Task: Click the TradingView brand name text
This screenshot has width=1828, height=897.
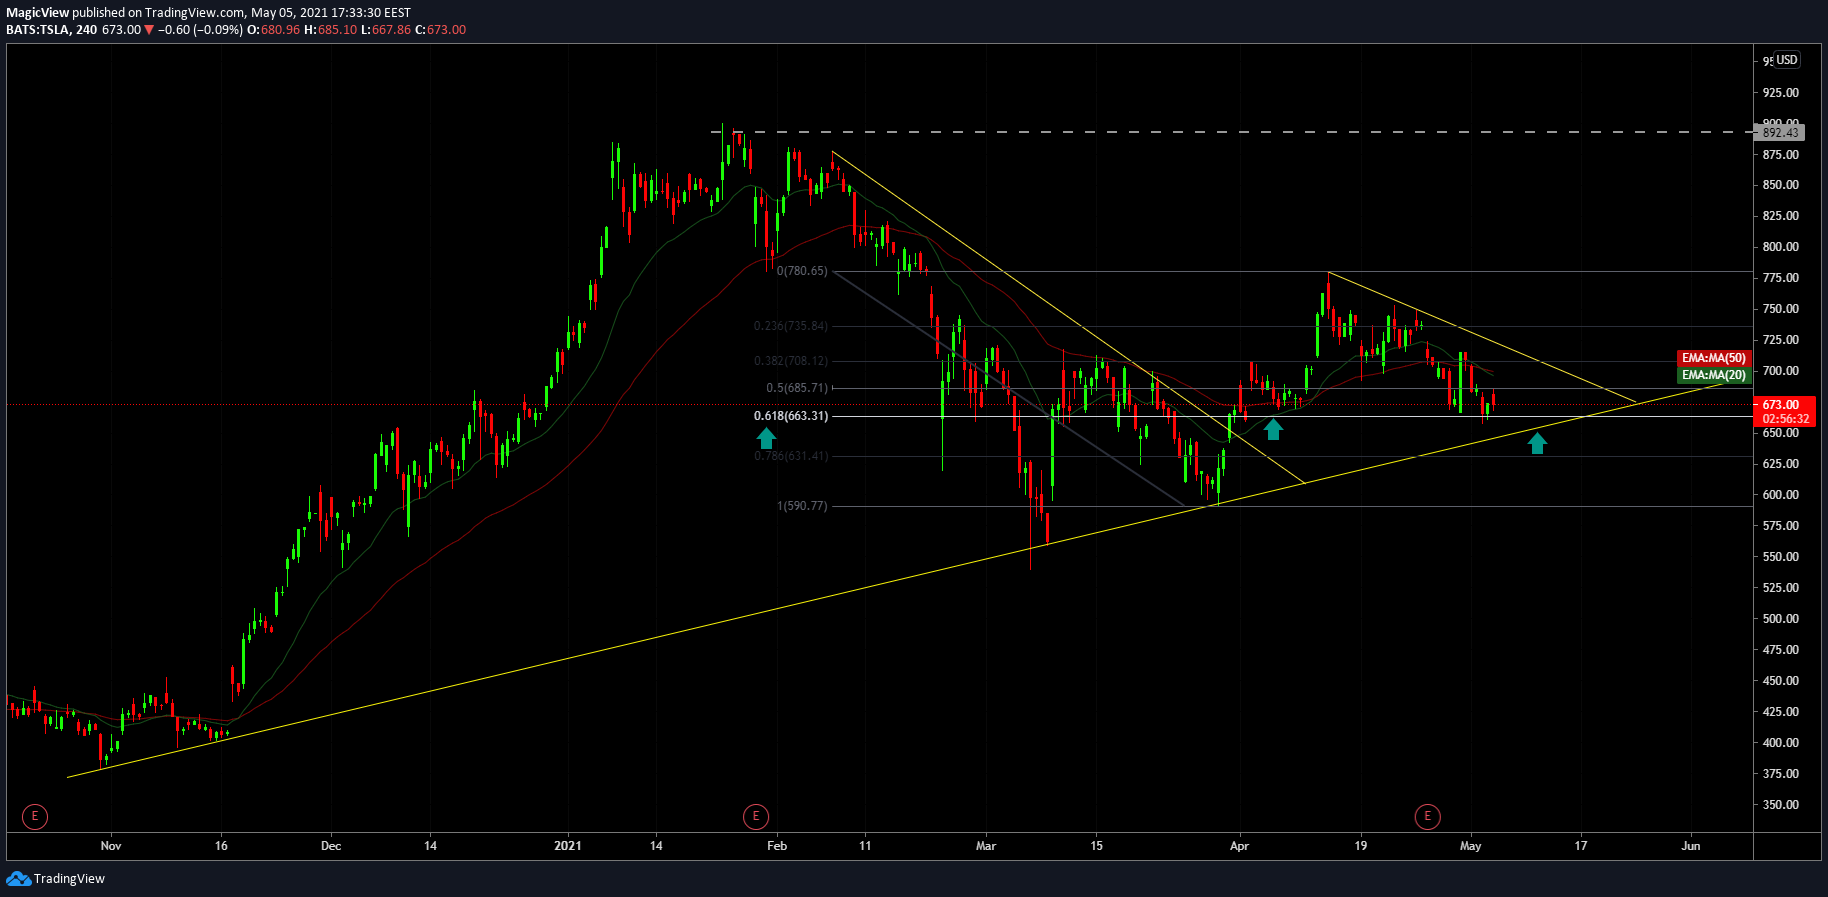Action: 69,879
